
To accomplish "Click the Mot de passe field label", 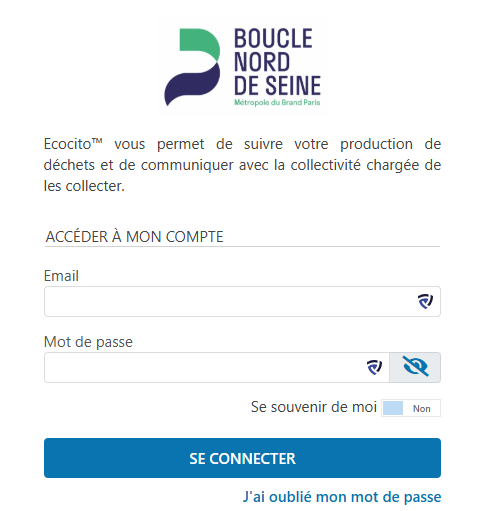I will pos(88,342).
